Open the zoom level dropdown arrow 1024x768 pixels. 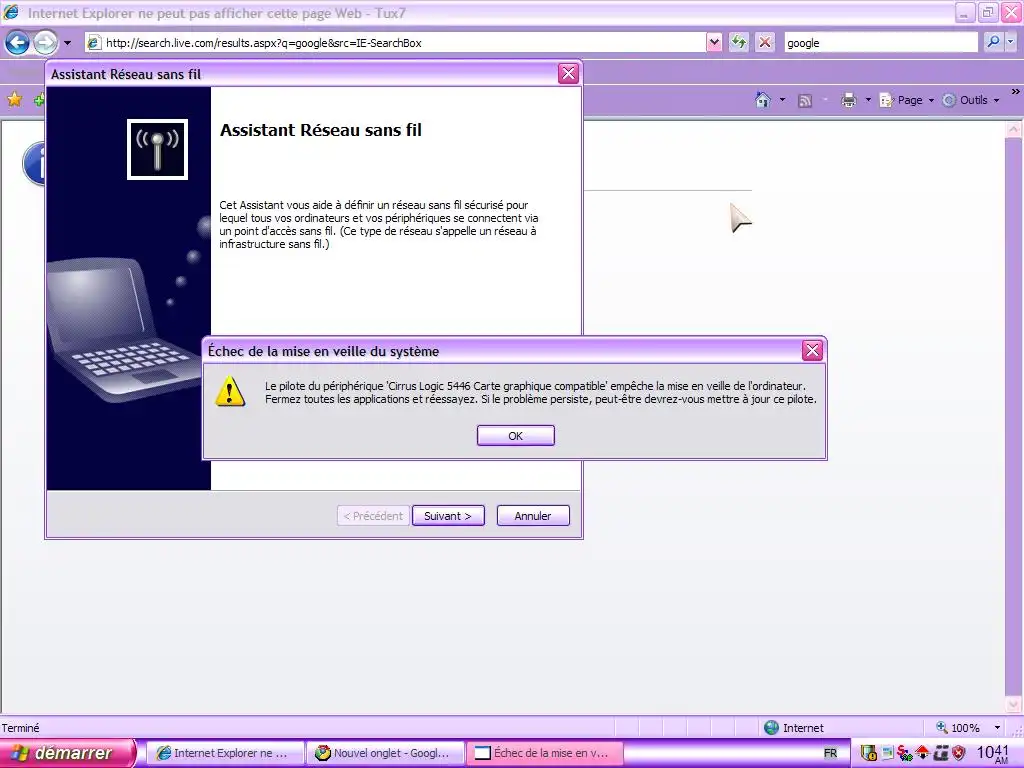tap(997, 728)
